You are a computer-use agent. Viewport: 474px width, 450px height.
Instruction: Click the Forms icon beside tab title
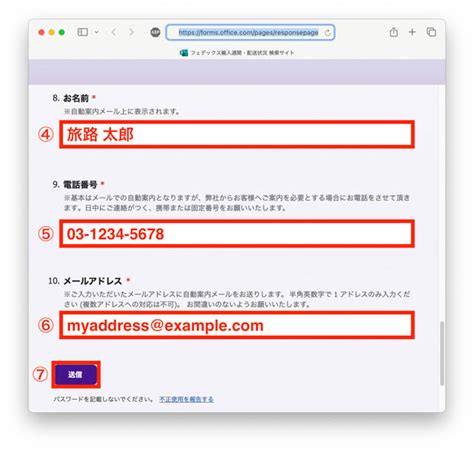click(184, 53)
